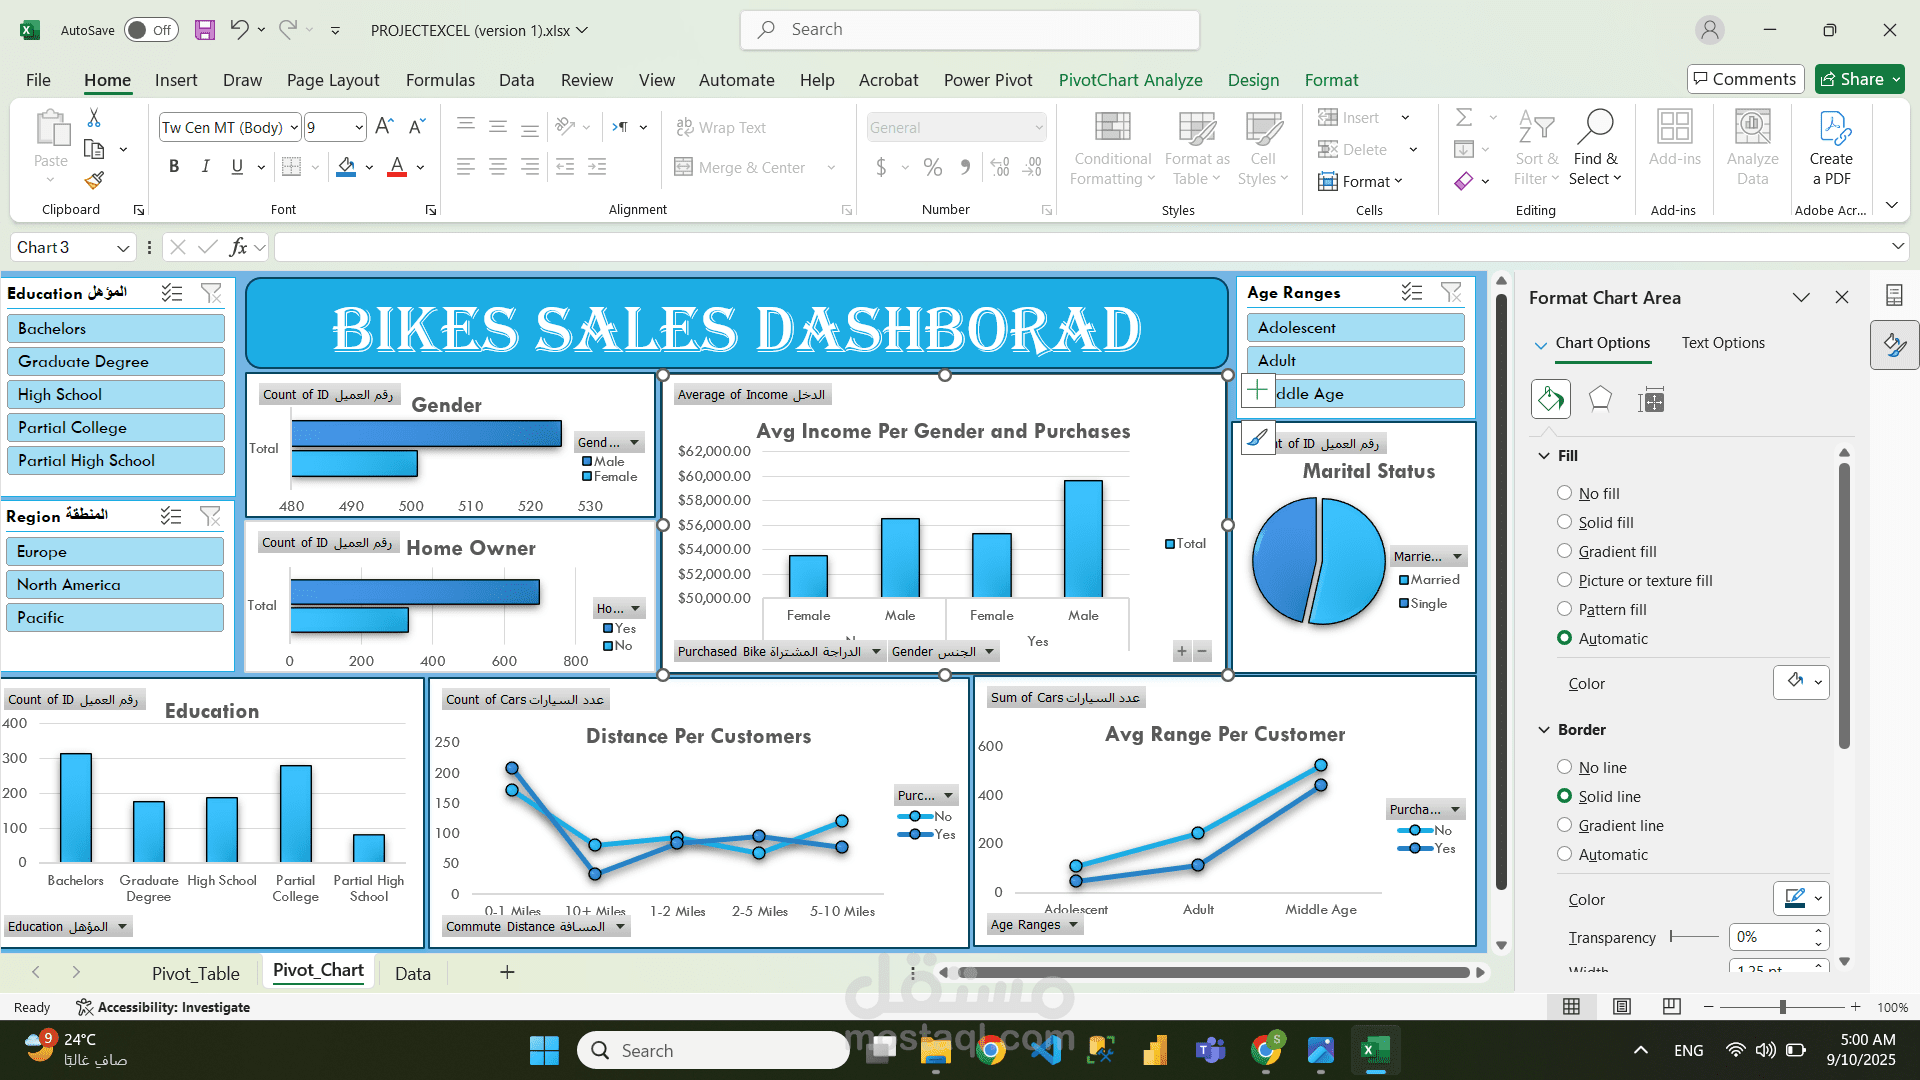Click the Save icon in title bar
Screen dimensions: 1920x1080
[205, 30]
